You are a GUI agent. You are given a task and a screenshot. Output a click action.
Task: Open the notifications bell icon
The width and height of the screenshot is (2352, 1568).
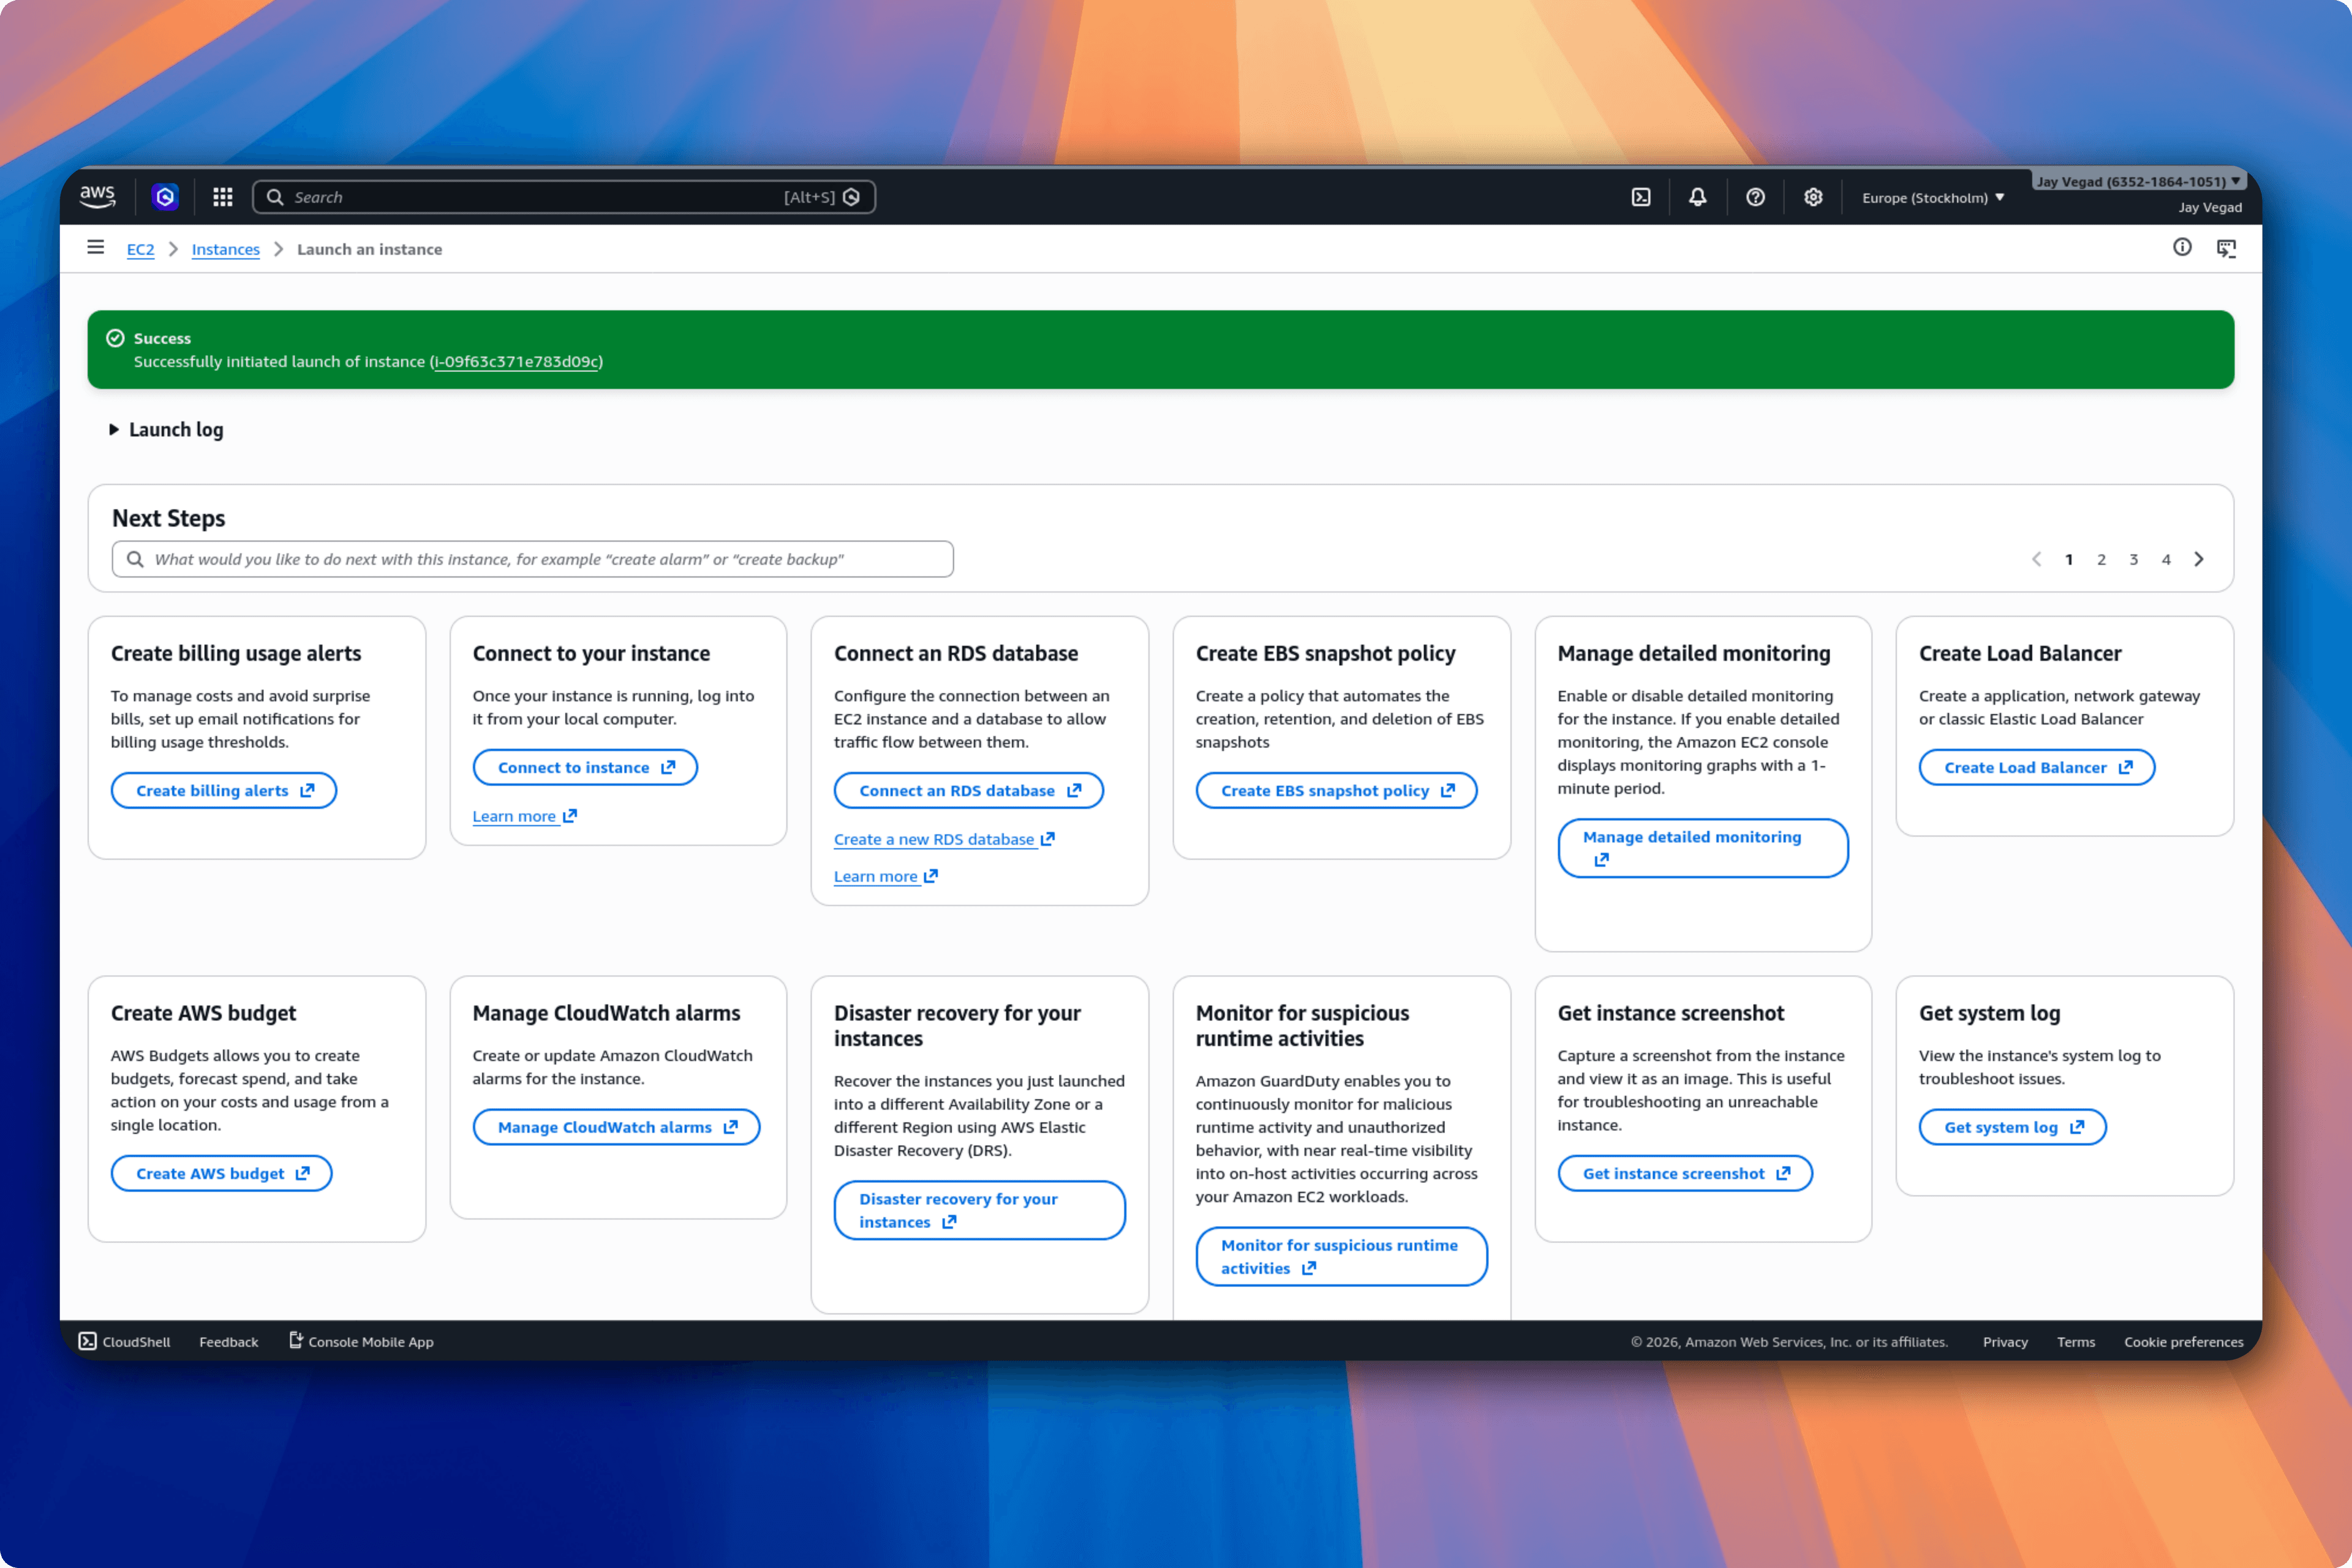pos(1698,197)
